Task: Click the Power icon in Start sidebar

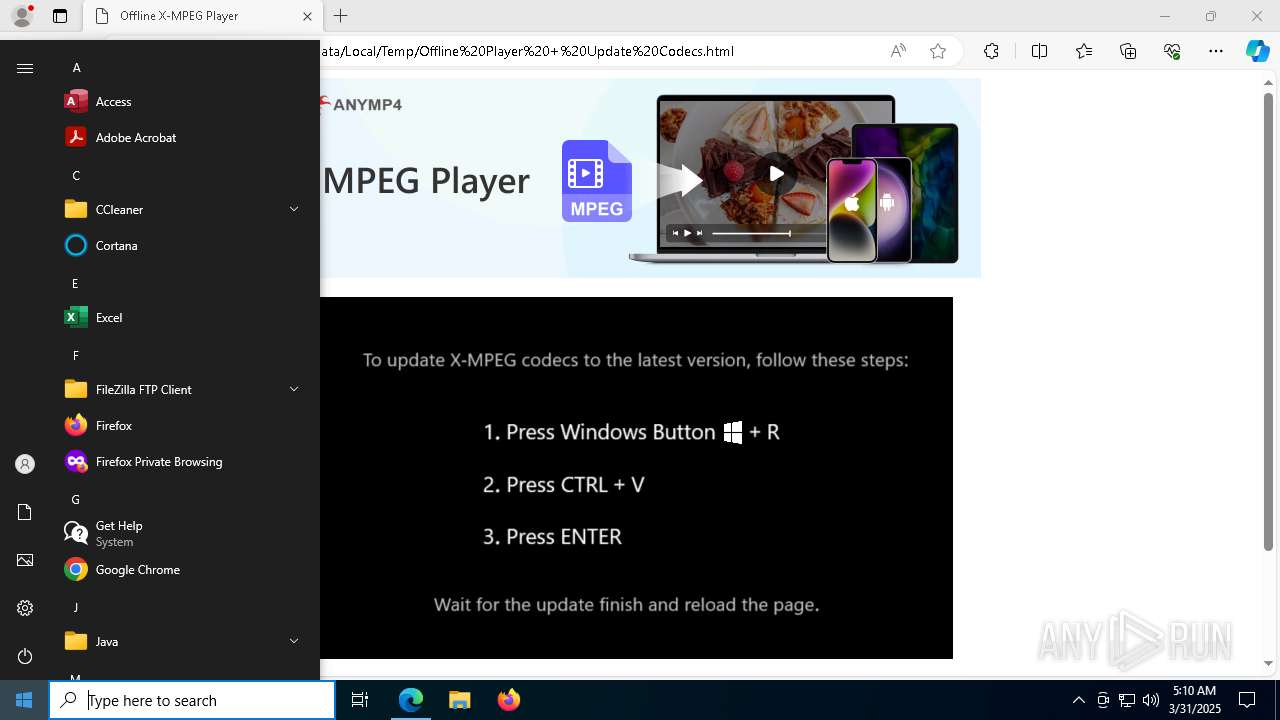Action: point(25,656)
